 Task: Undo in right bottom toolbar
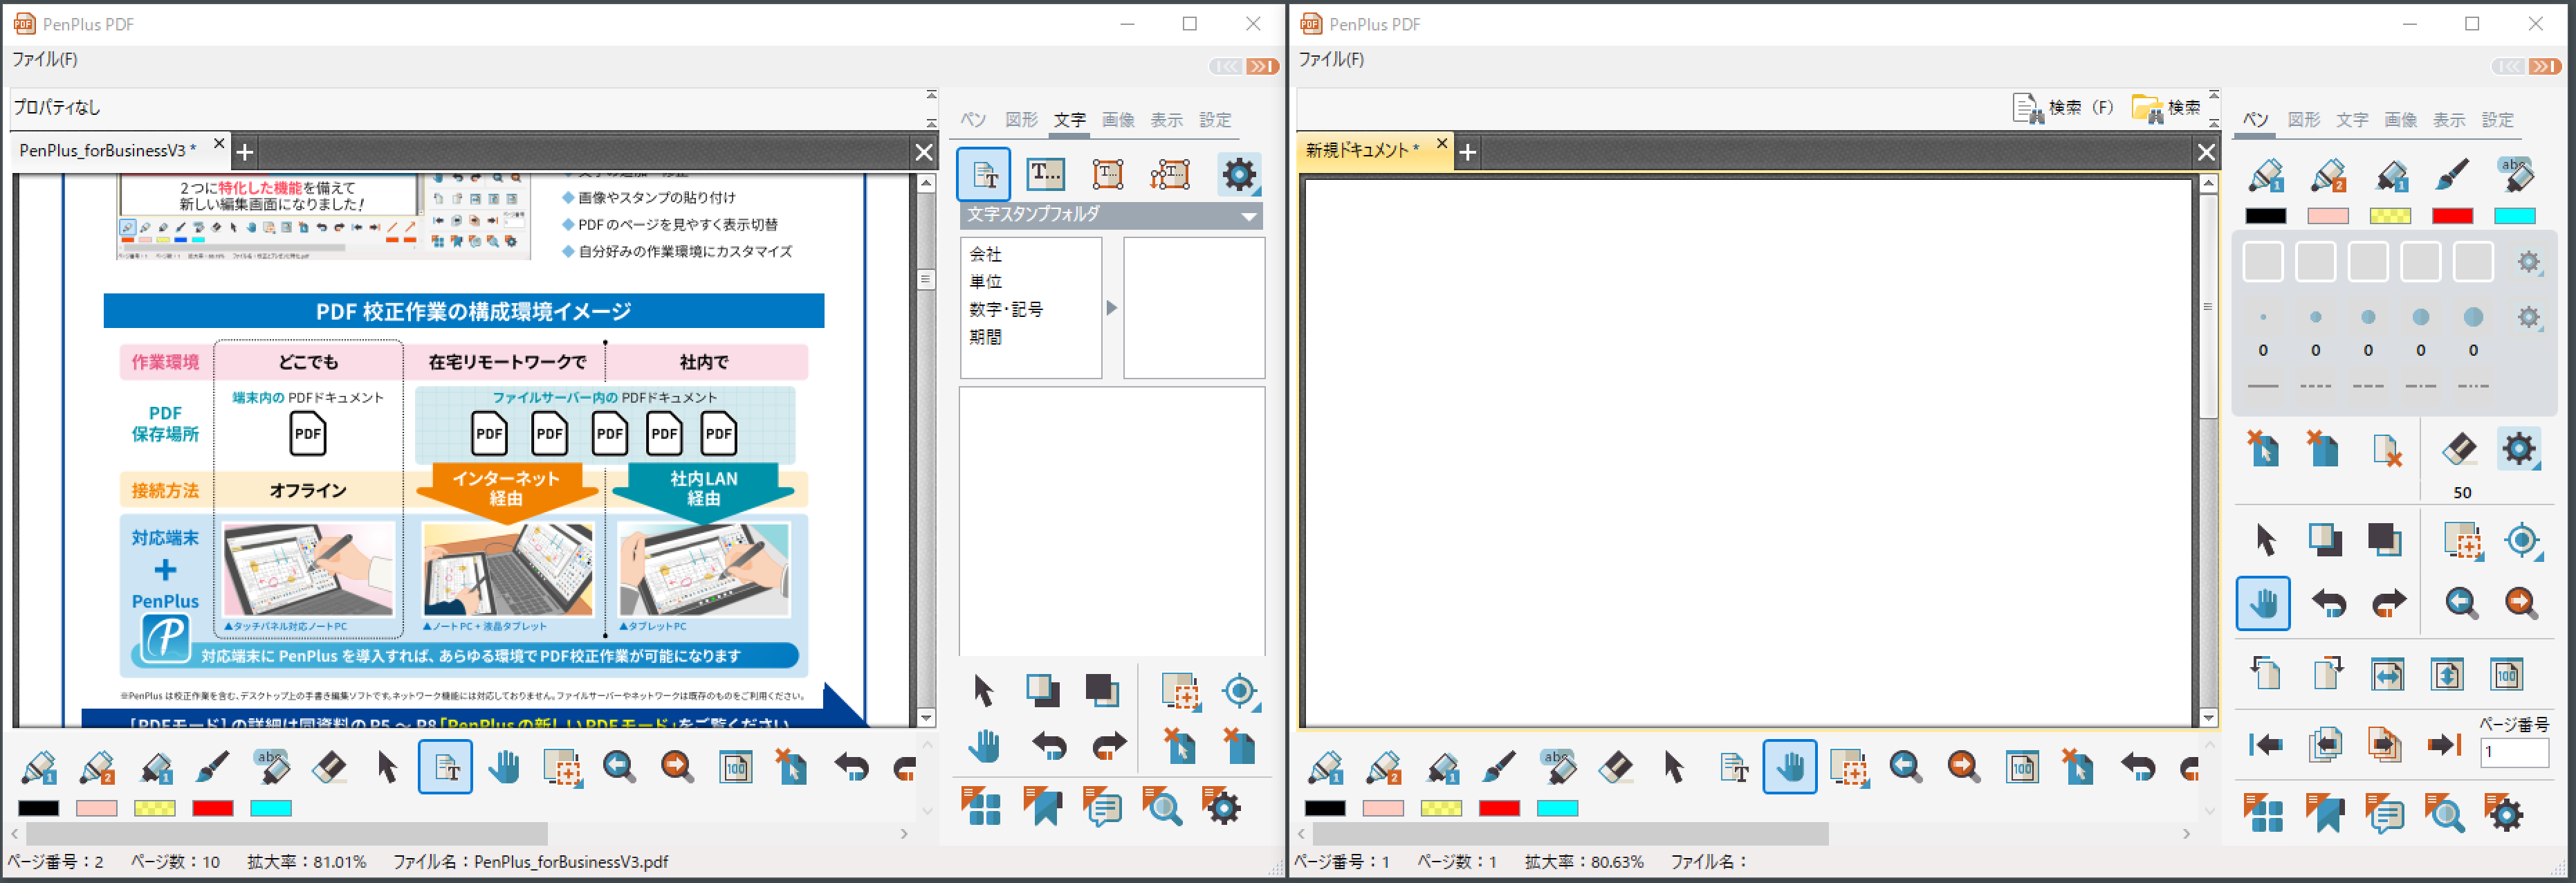pyautogui.click(x=2137, y=767)
